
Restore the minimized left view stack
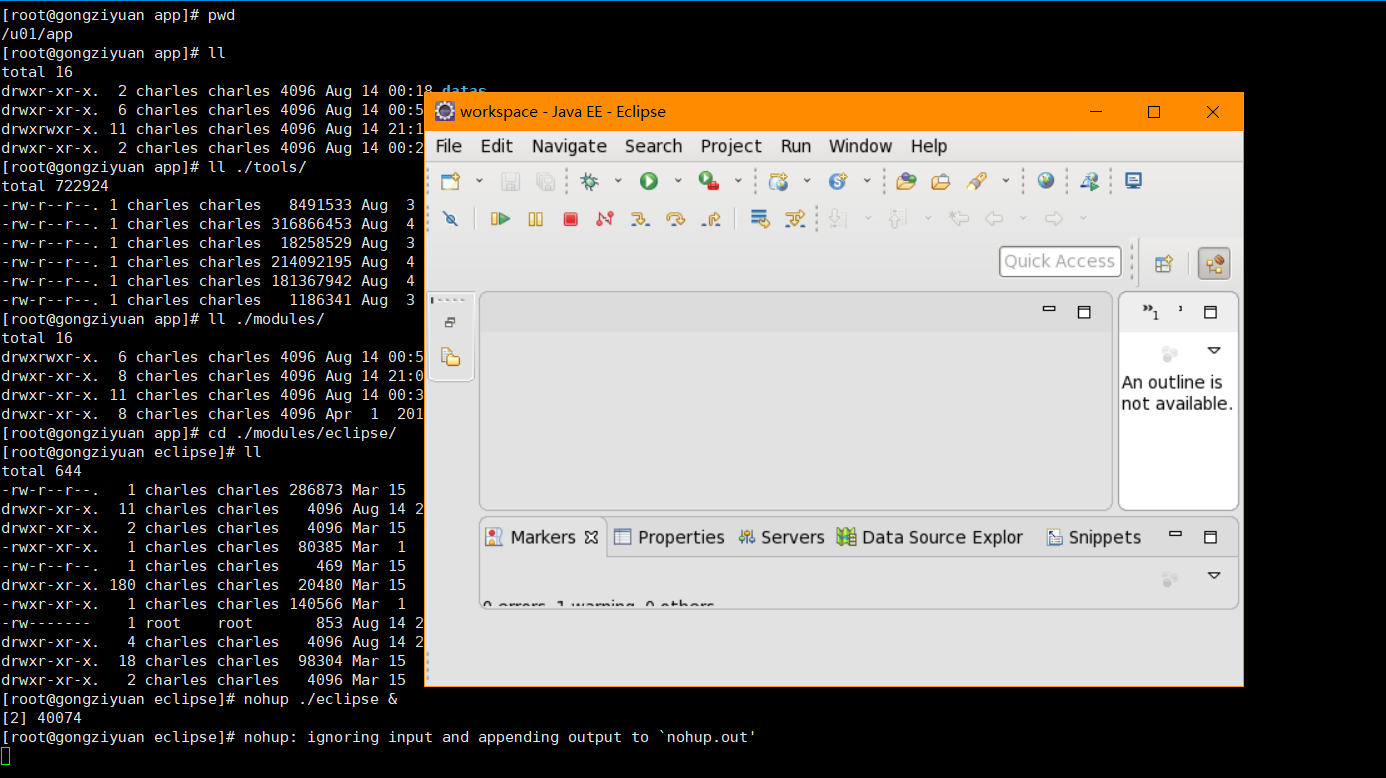tap(451, 322)
